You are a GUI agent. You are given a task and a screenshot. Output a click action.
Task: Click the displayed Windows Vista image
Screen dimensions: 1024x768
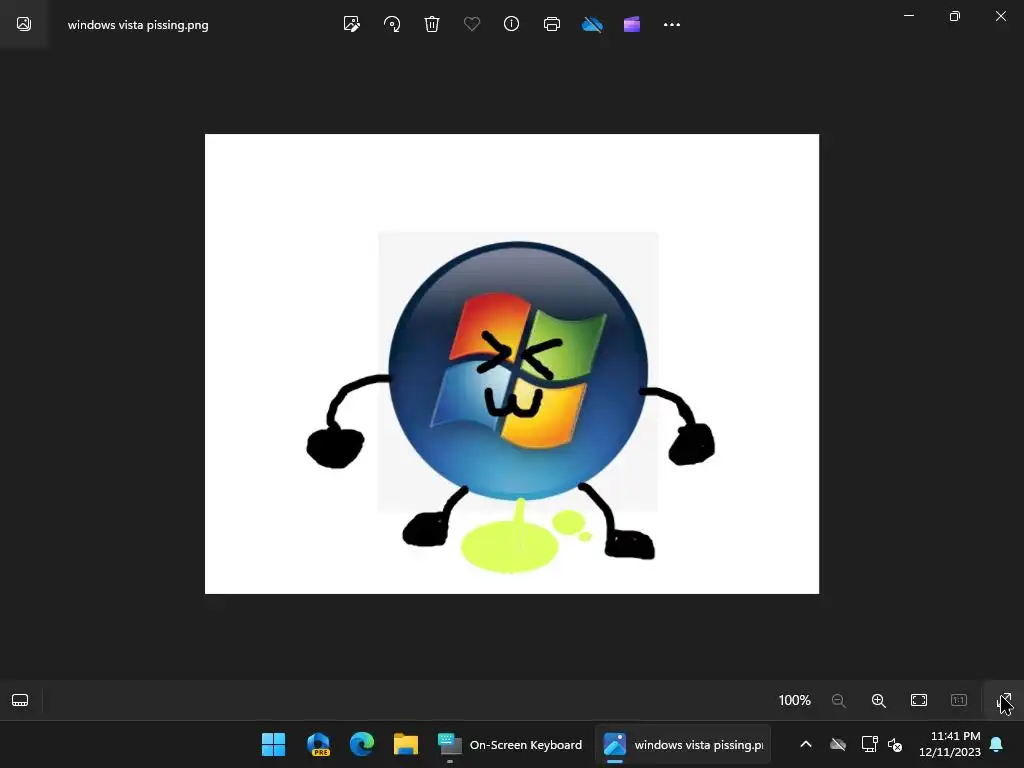tap(512, 364)
